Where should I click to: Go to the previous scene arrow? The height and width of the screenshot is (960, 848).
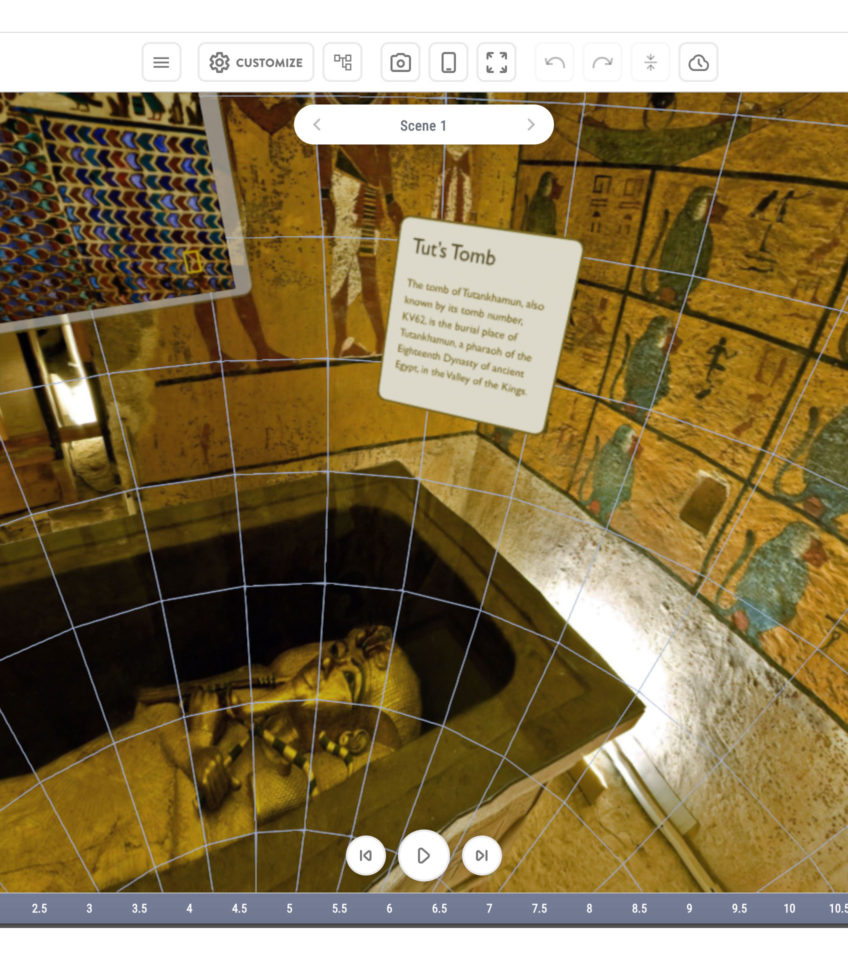tap(317, 125)
